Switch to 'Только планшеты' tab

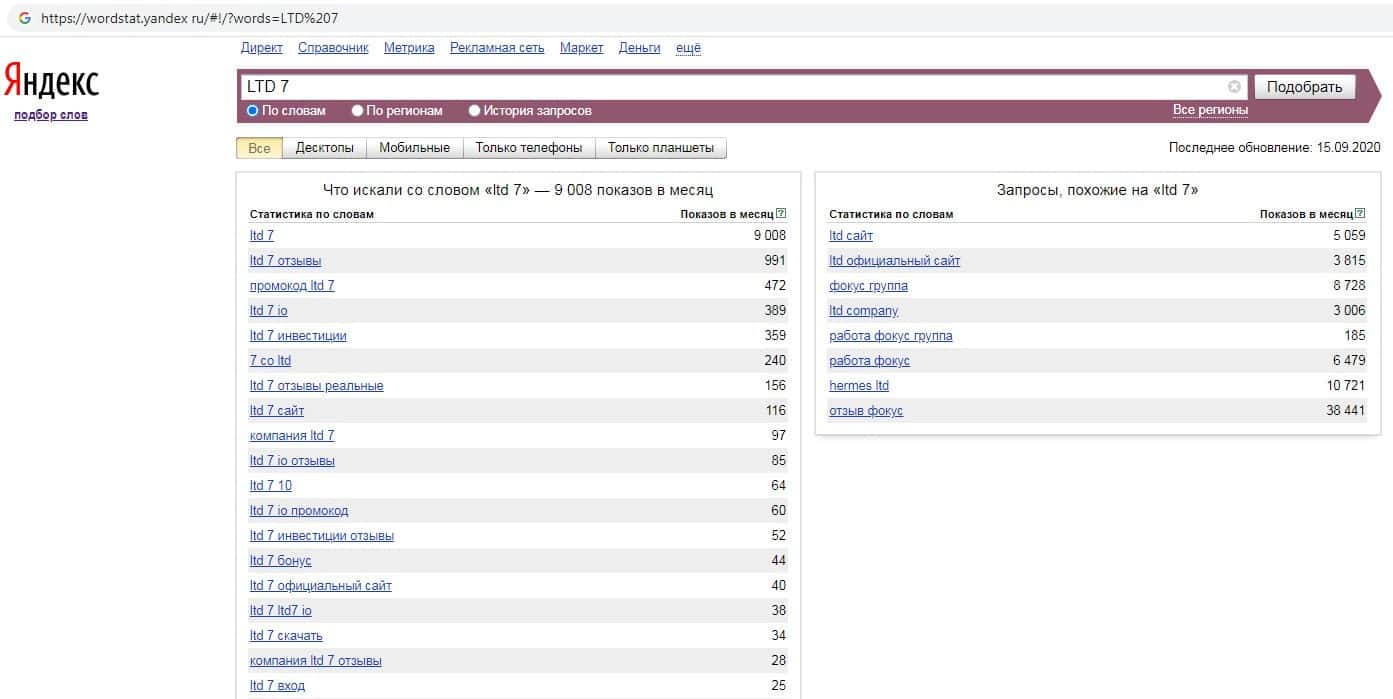click(660, 148)
